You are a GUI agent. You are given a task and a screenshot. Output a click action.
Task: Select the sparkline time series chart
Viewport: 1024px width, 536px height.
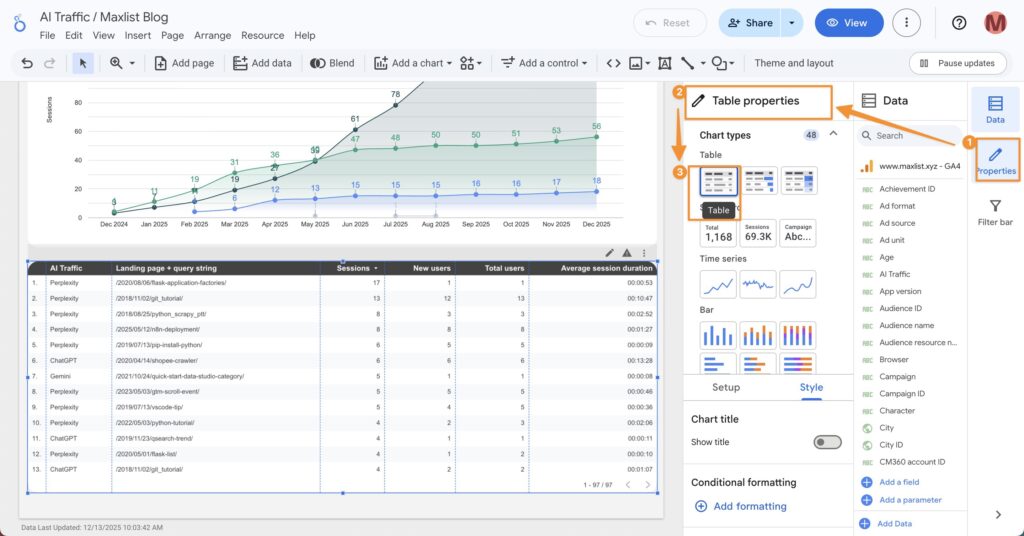pos(758,285)
